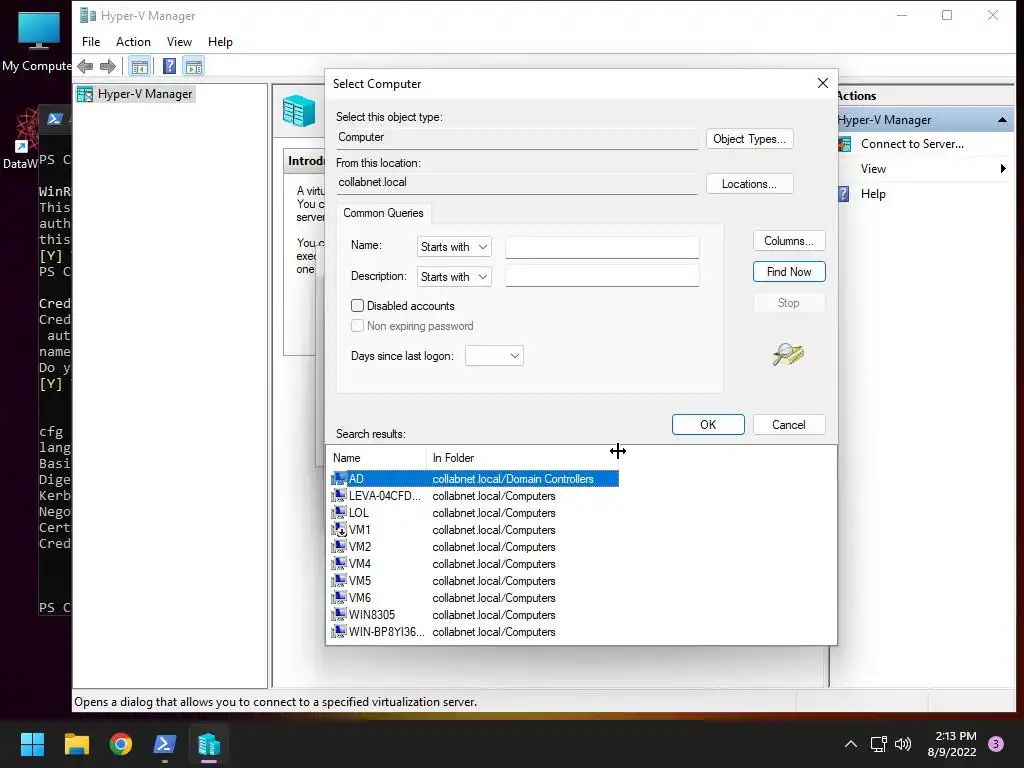Open the My Computer desktop icon
The image size is (1024, 768).
[x=39, y=40]
